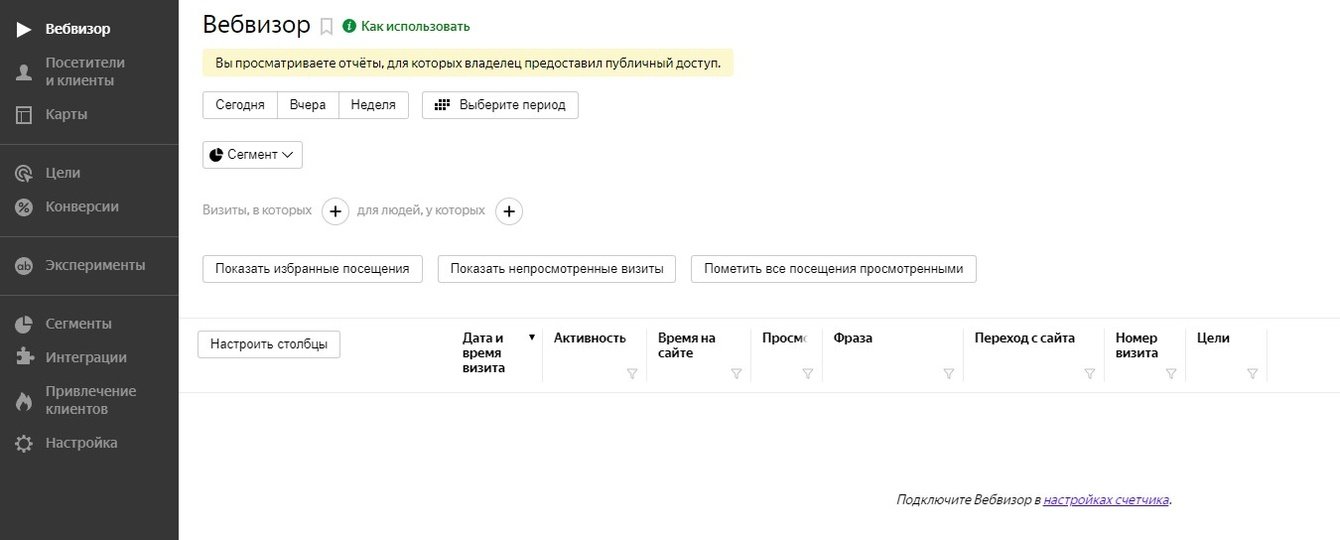Click Настроить столбцы button
The height and width of the screenshot is (540, 1340).
pyautogui.click(x=269, y=344)
